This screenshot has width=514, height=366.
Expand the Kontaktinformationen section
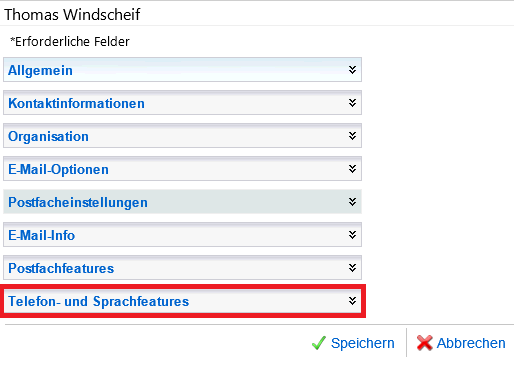point(182,103)
